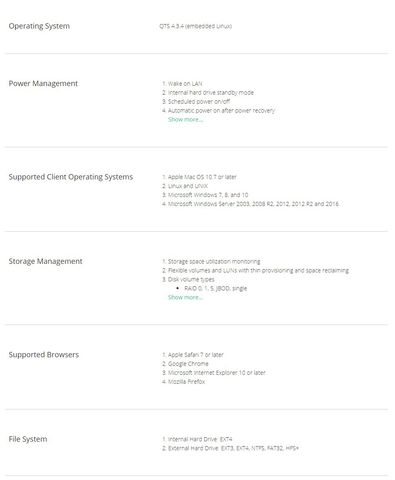The height and width of the screenshot is (480, 395).
Task: Click Scheduled power on/off list item
Action: point(196,101)
